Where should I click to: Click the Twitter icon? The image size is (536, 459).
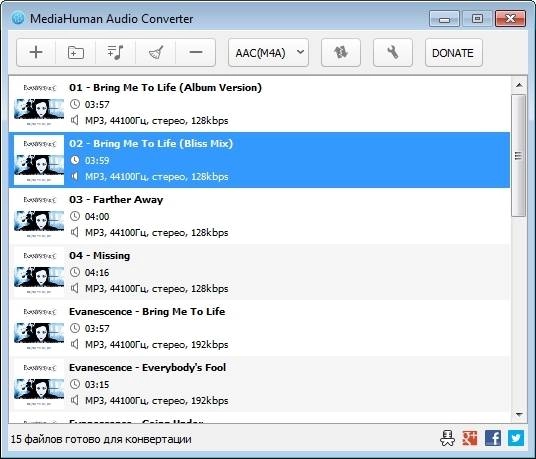[x=516, y=438]
